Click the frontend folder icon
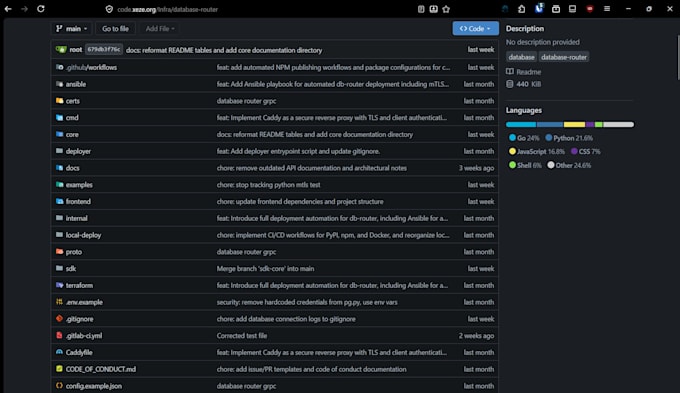The width and height of the screenshot is (680, 393). [59, 201]
